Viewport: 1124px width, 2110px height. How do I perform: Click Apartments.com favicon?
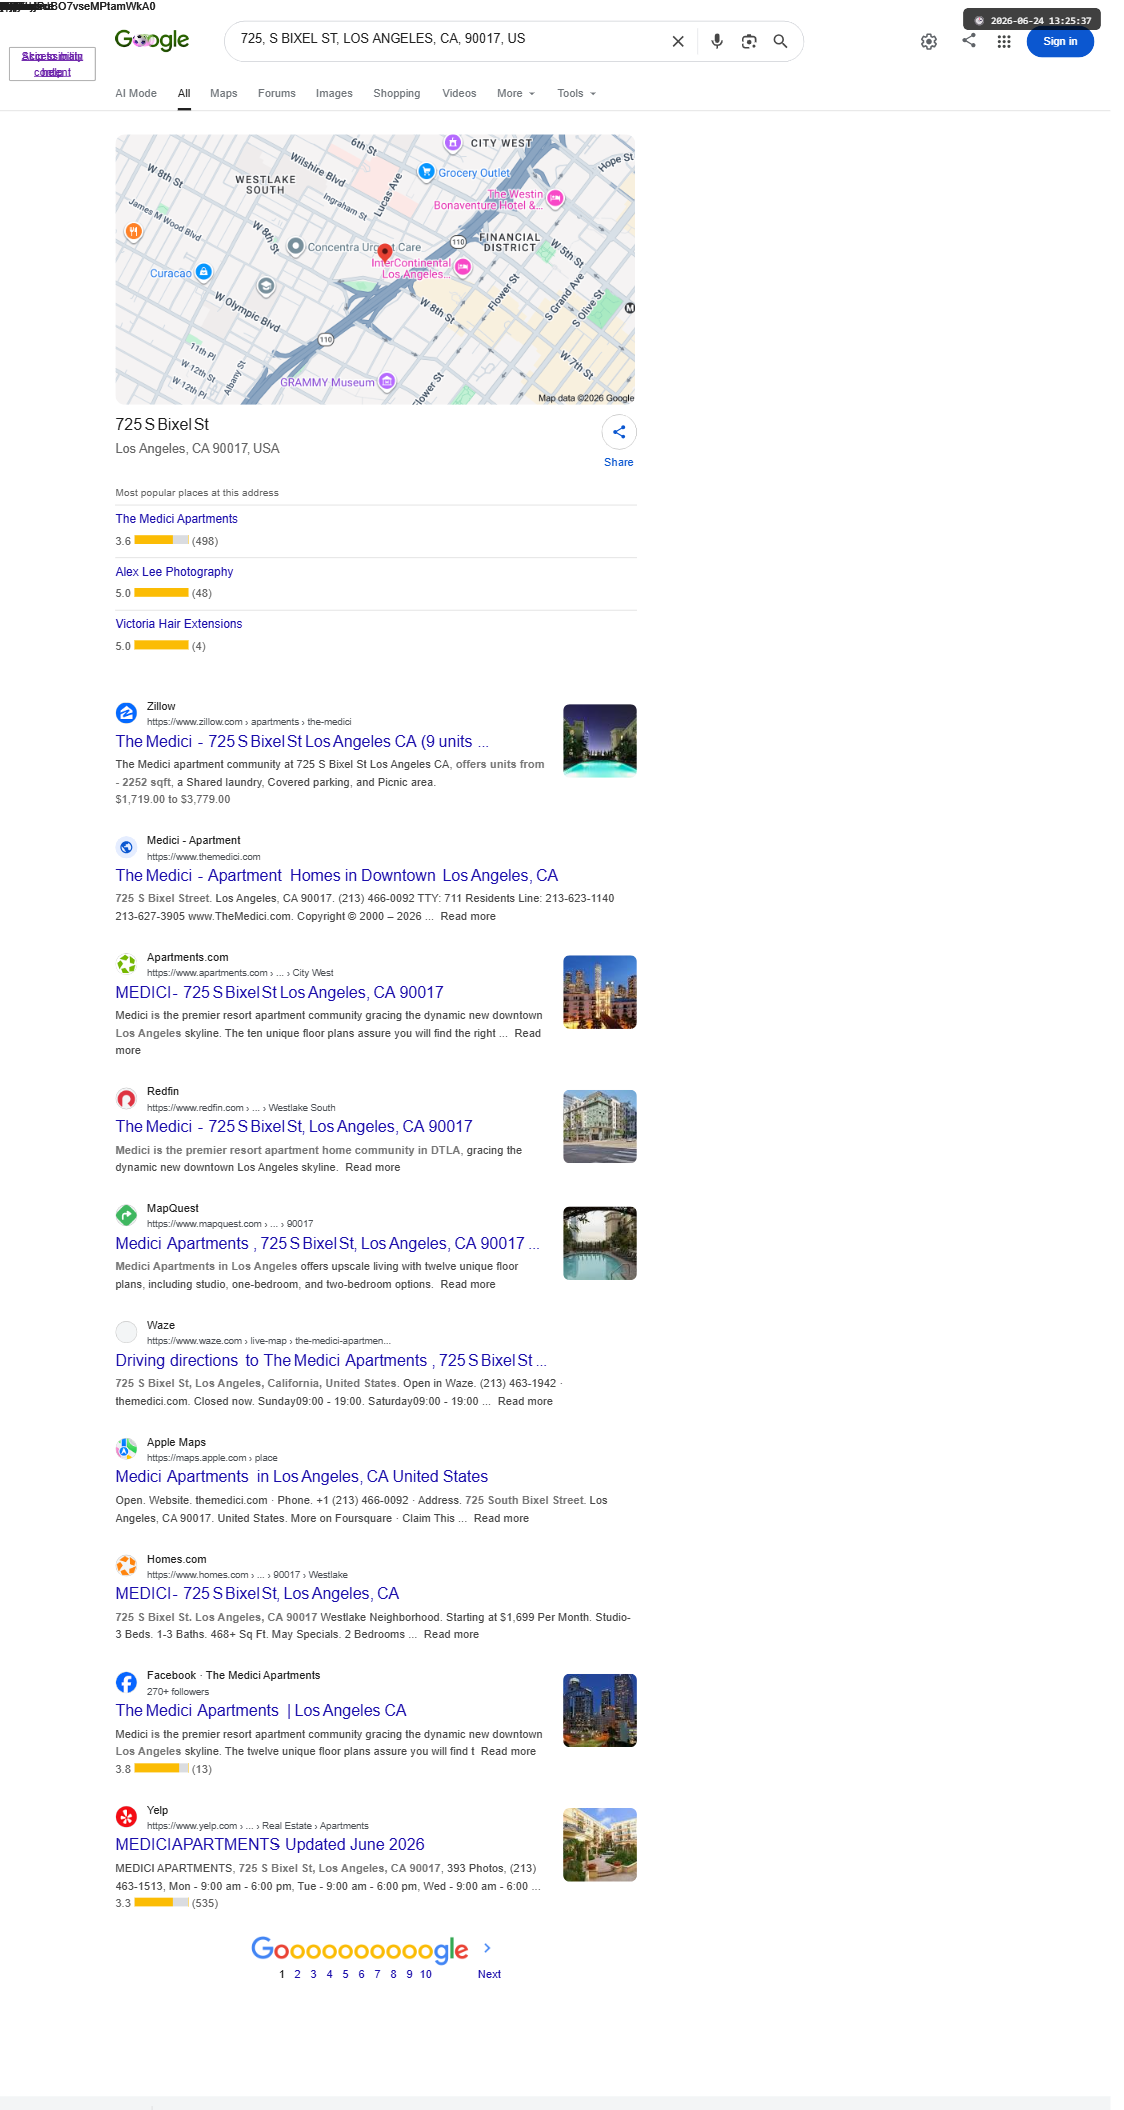[x=126, y=964]
